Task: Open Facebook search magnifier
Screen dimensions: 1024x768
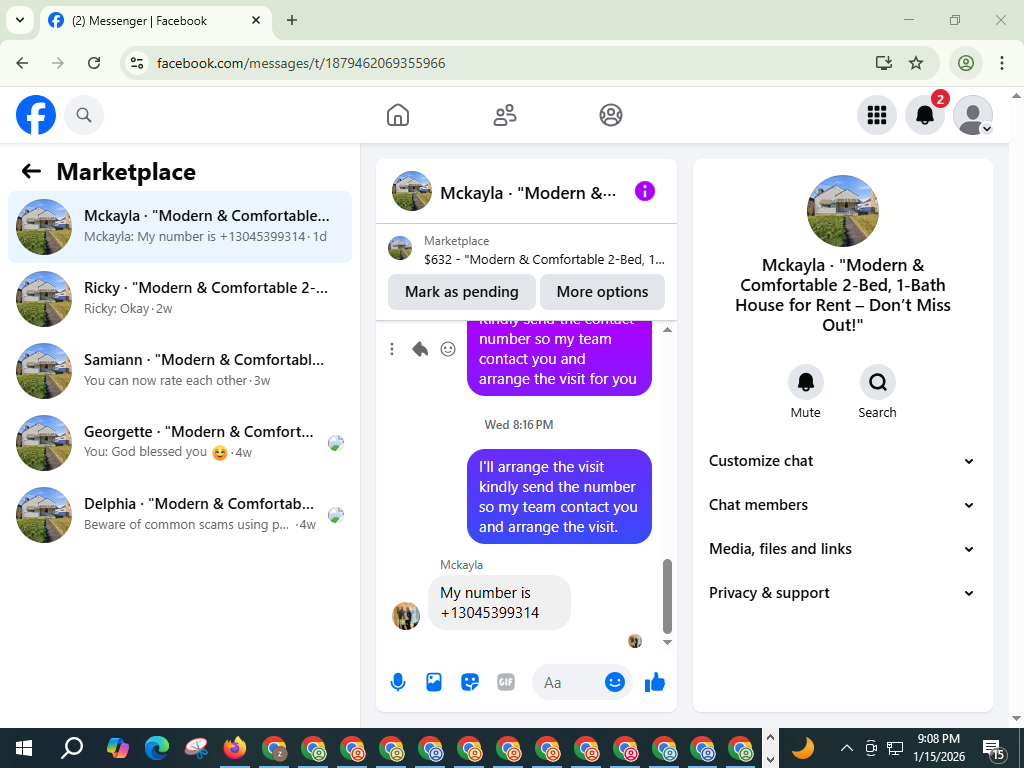Action: coord(84,115)
